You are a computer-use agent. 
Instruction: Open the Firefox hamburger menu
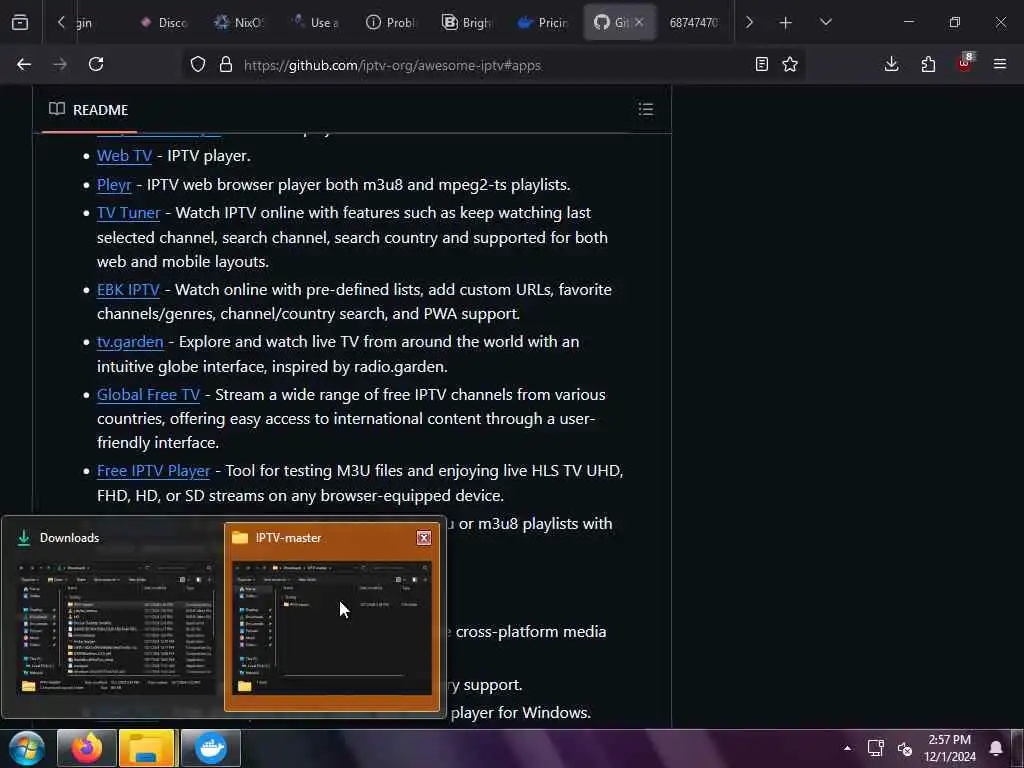pyautogui.click(x=1000, y=64)
